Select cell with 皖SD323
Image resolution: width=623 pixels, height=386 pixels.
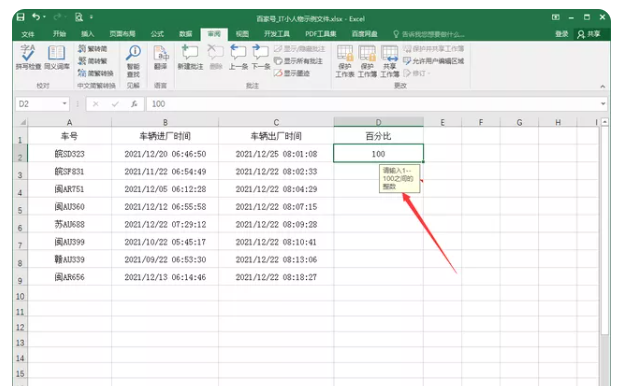tap(70, 154)
